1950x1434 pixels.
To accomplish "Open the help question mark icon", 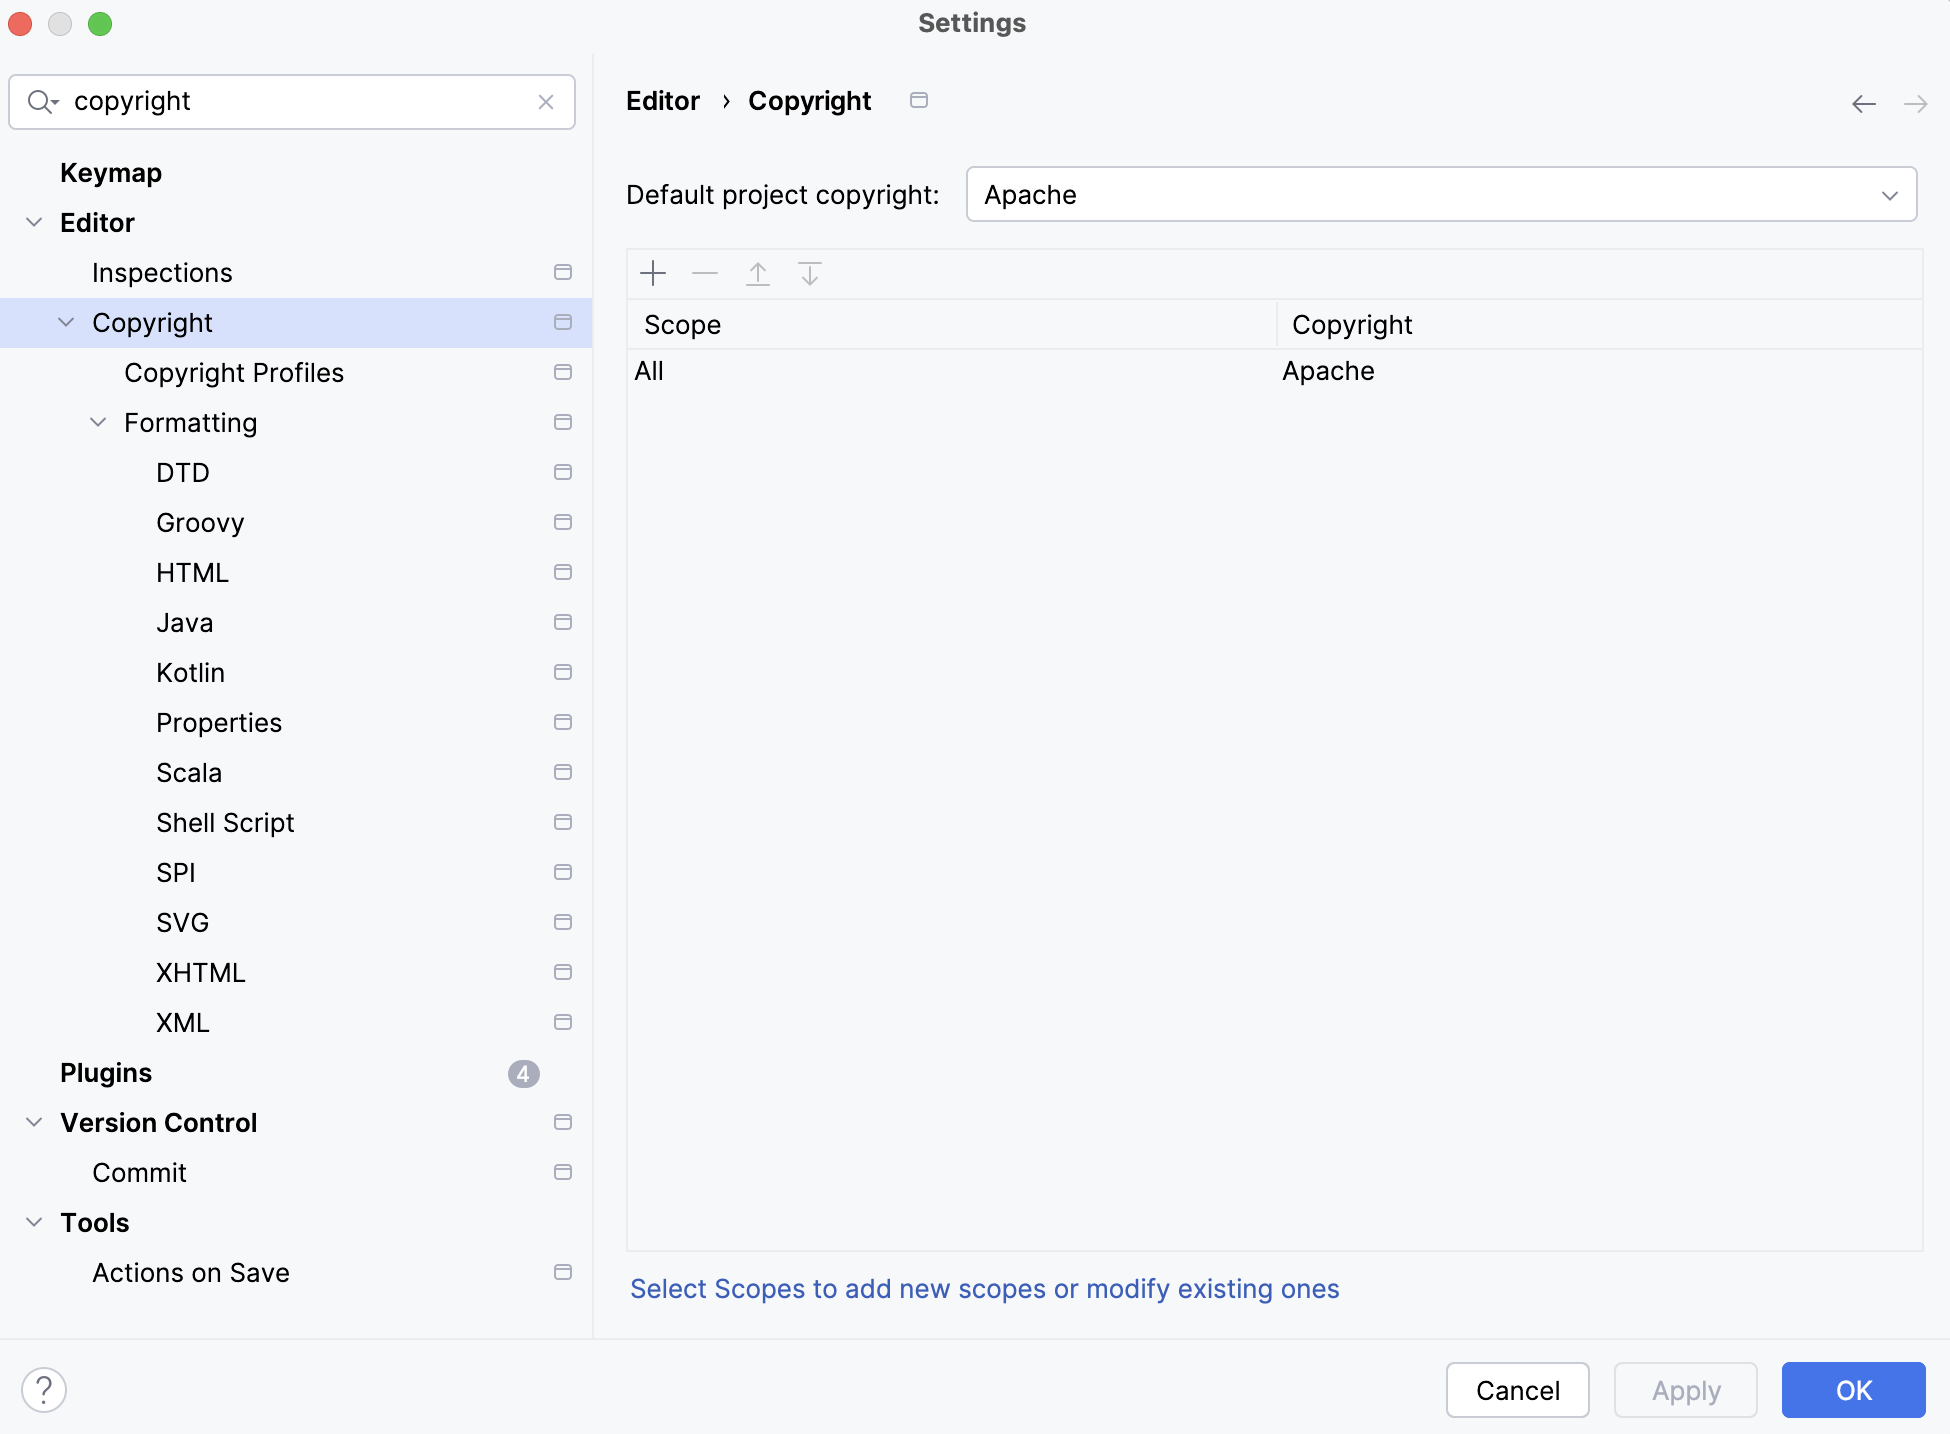I will [x=43, y=1389].
